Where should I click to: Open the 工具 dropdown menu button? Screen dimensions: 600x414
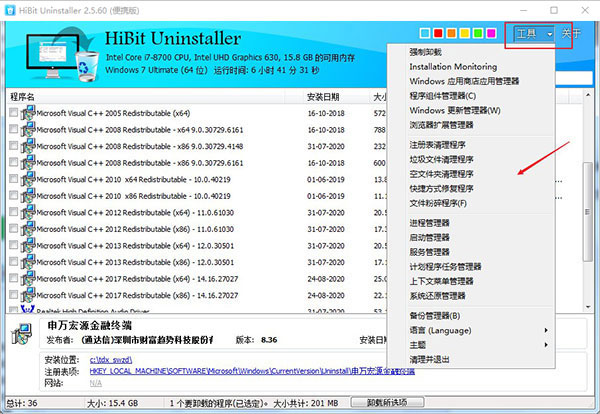tap(534, 34)
